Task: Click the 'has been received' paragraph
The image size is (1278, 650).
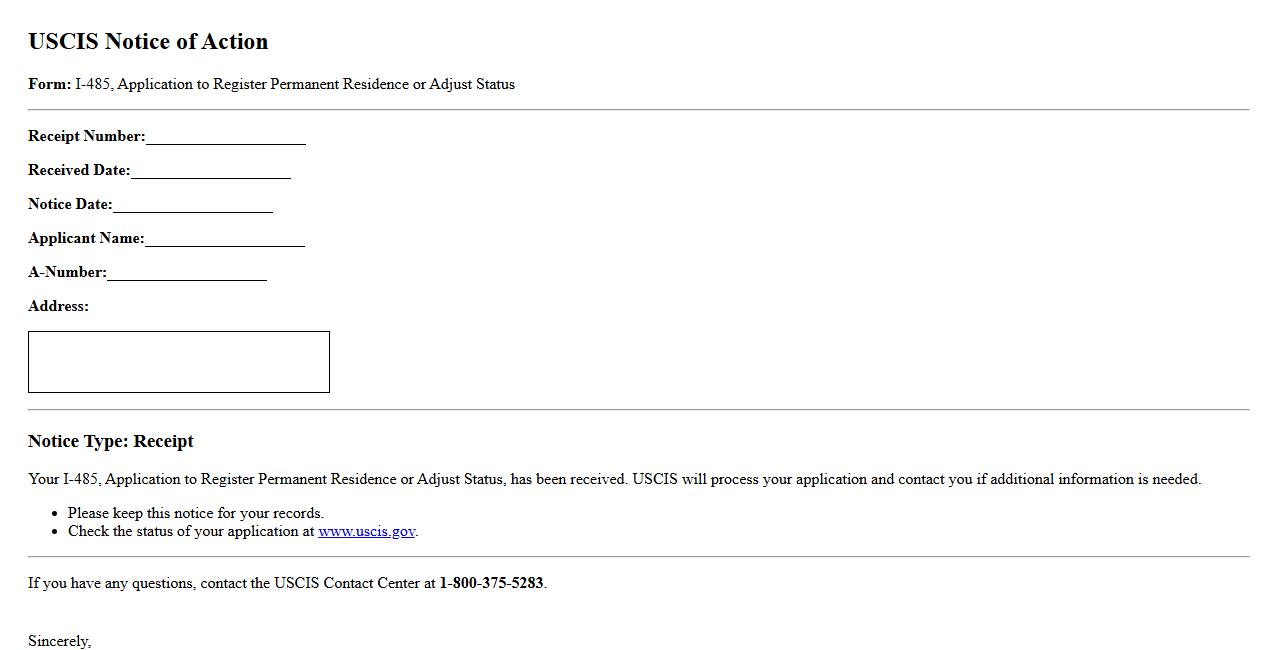Action: click(x=614, y=479)
